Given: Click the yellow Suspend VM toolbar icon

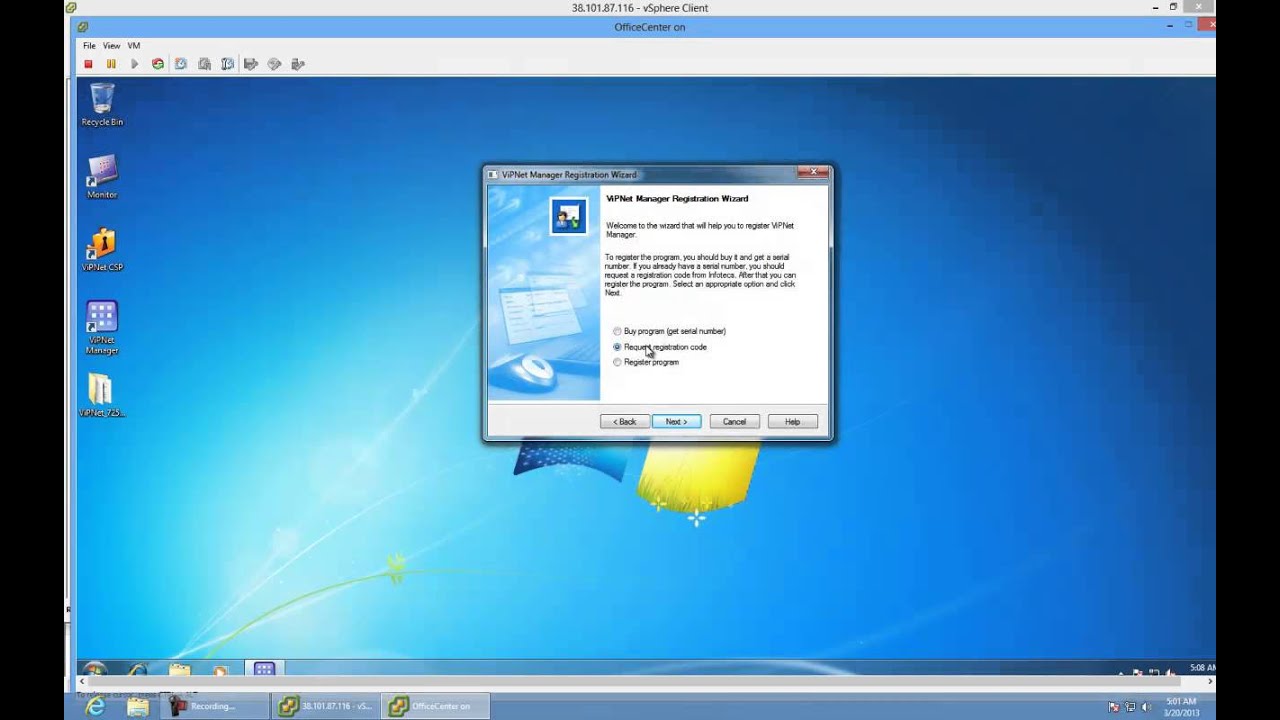Looking at the screenshot, I should [111, 64].
